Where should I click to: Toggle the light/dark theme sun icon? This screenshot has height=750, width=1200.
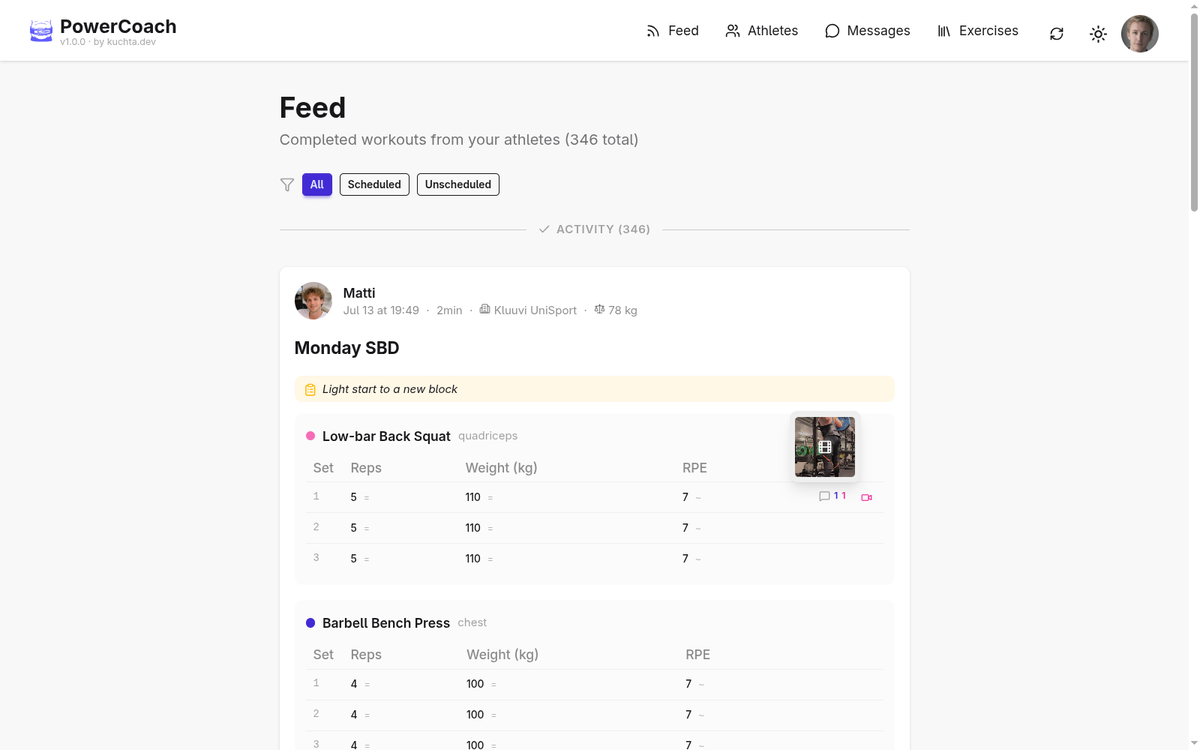point(1098,34)
